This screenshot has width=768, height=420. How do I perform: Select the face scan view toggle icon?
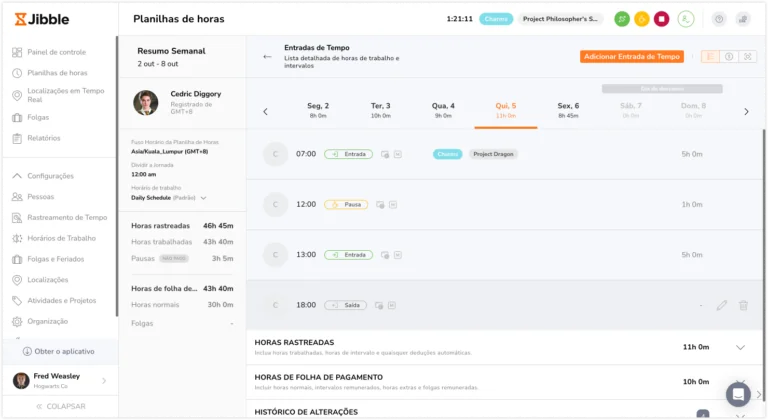coord(747,56)
